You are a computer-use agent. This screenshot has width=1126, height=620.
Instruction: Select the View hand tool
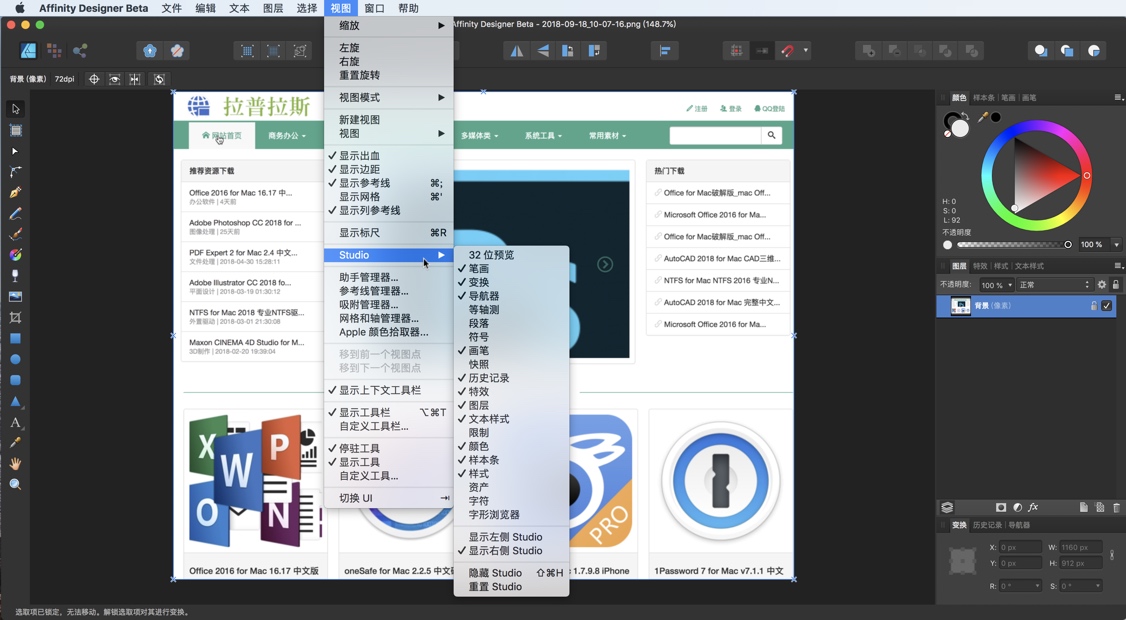click(x=15, y=464)
